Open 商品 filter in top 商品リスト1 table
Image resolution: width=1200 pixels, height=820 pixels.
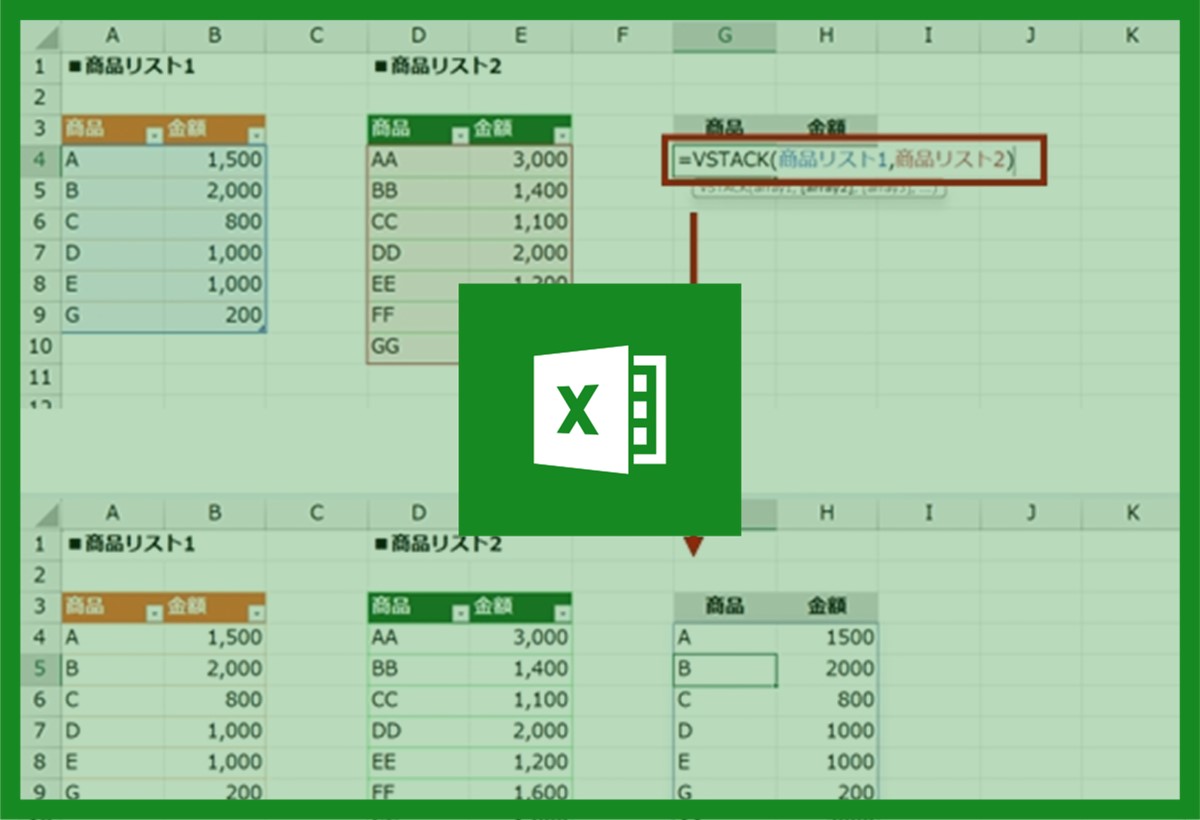click(153, 135)
